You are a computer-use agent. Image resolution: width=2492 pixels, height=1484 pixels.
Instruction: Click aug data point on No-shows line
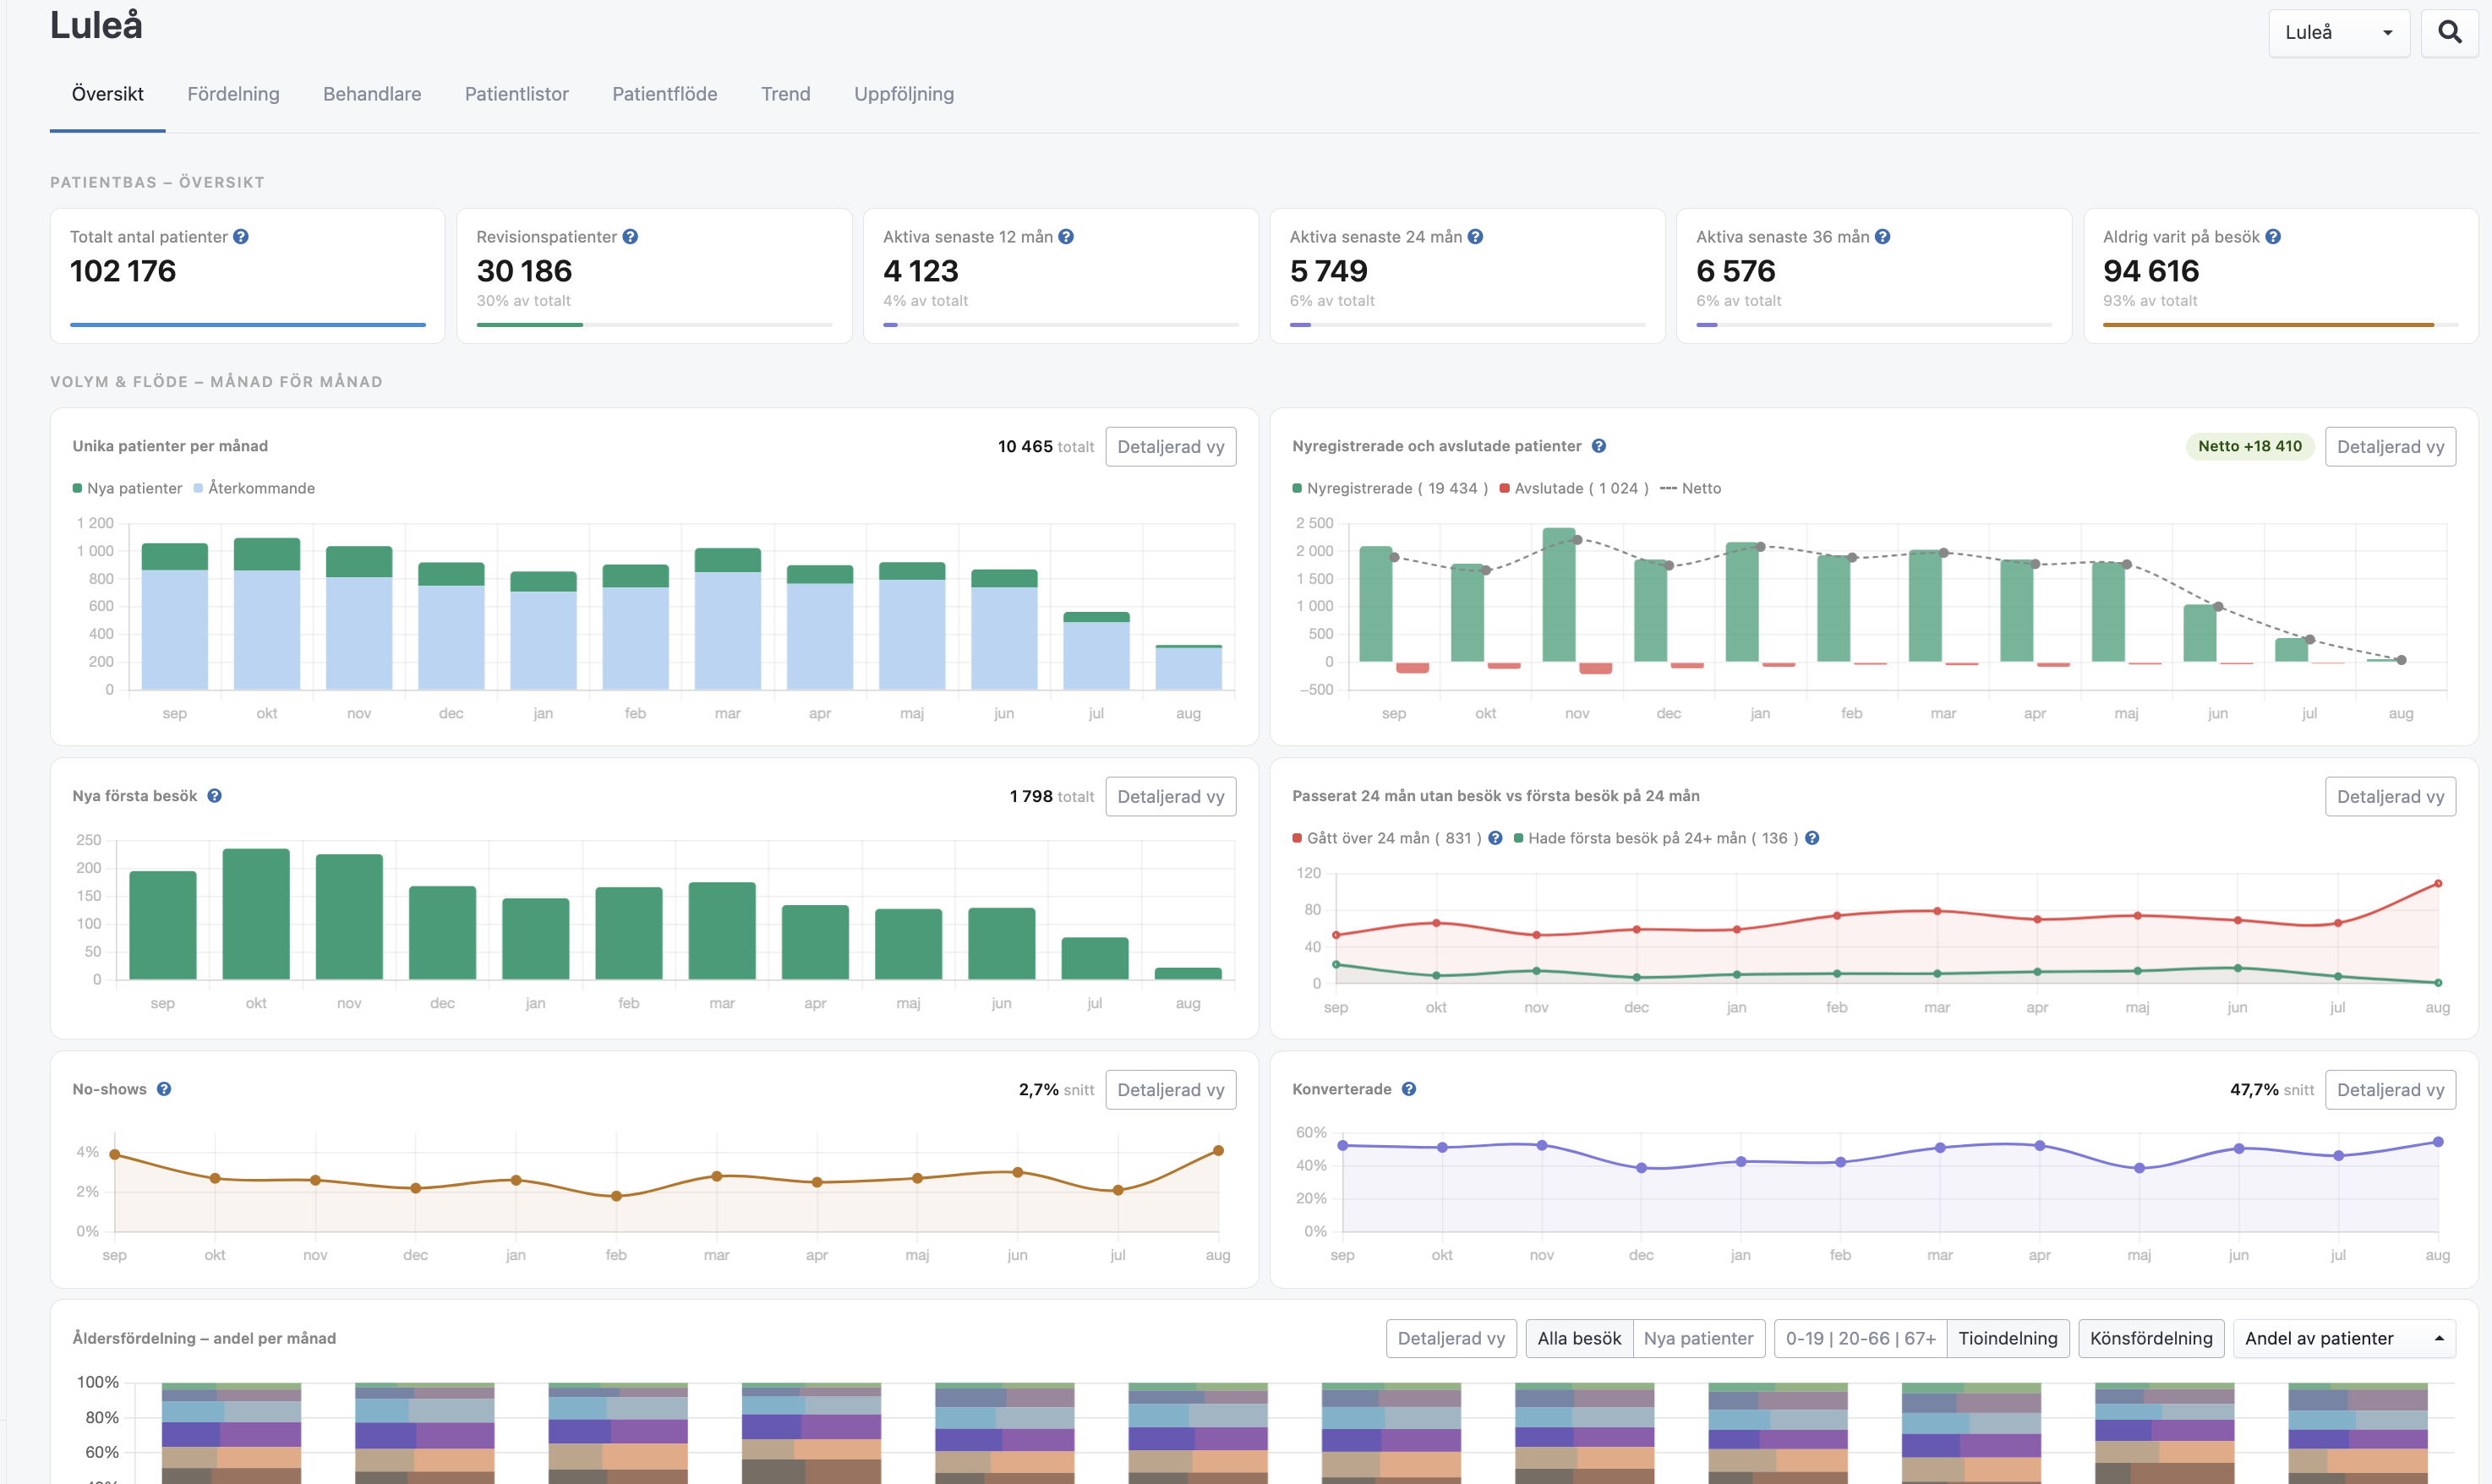point(1218,1151)
